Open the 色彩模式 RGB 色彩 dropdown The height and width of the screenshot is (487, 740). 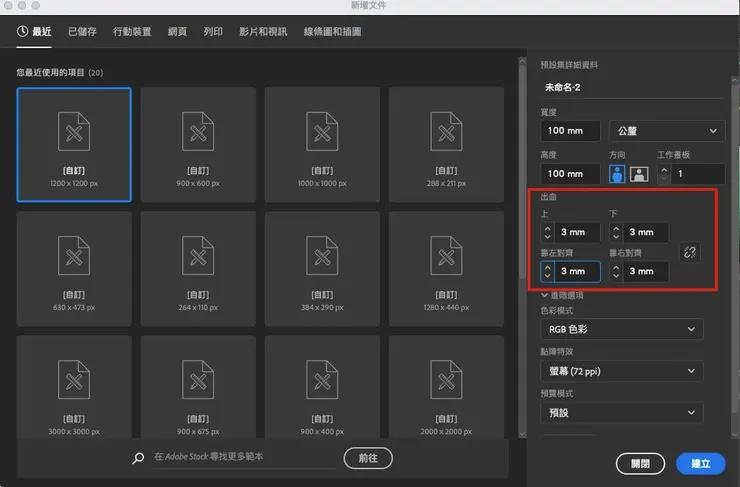[622, 329]
